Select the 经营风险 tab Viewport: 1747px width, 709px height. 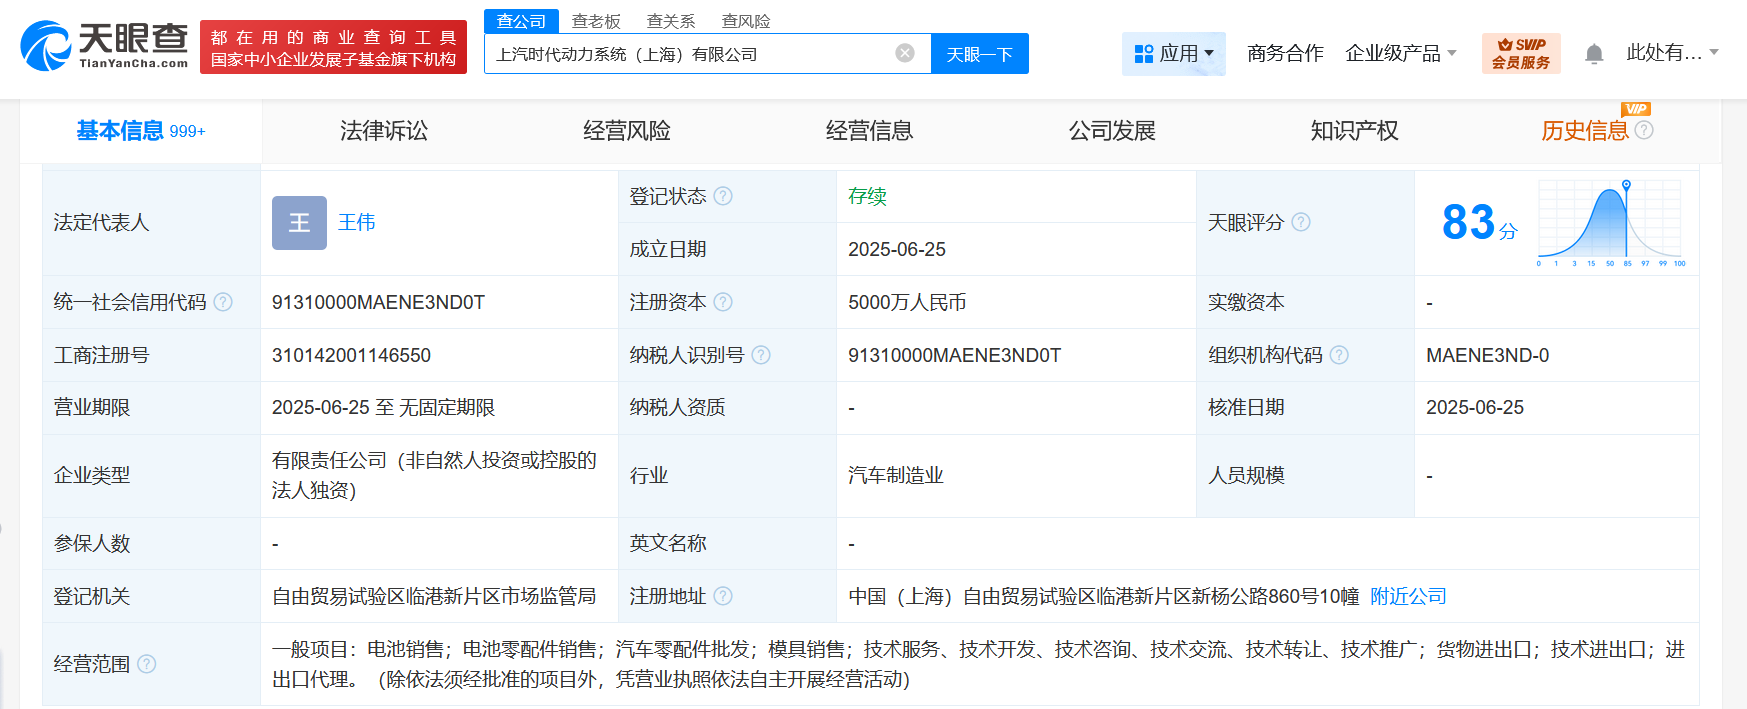point(627,131)
